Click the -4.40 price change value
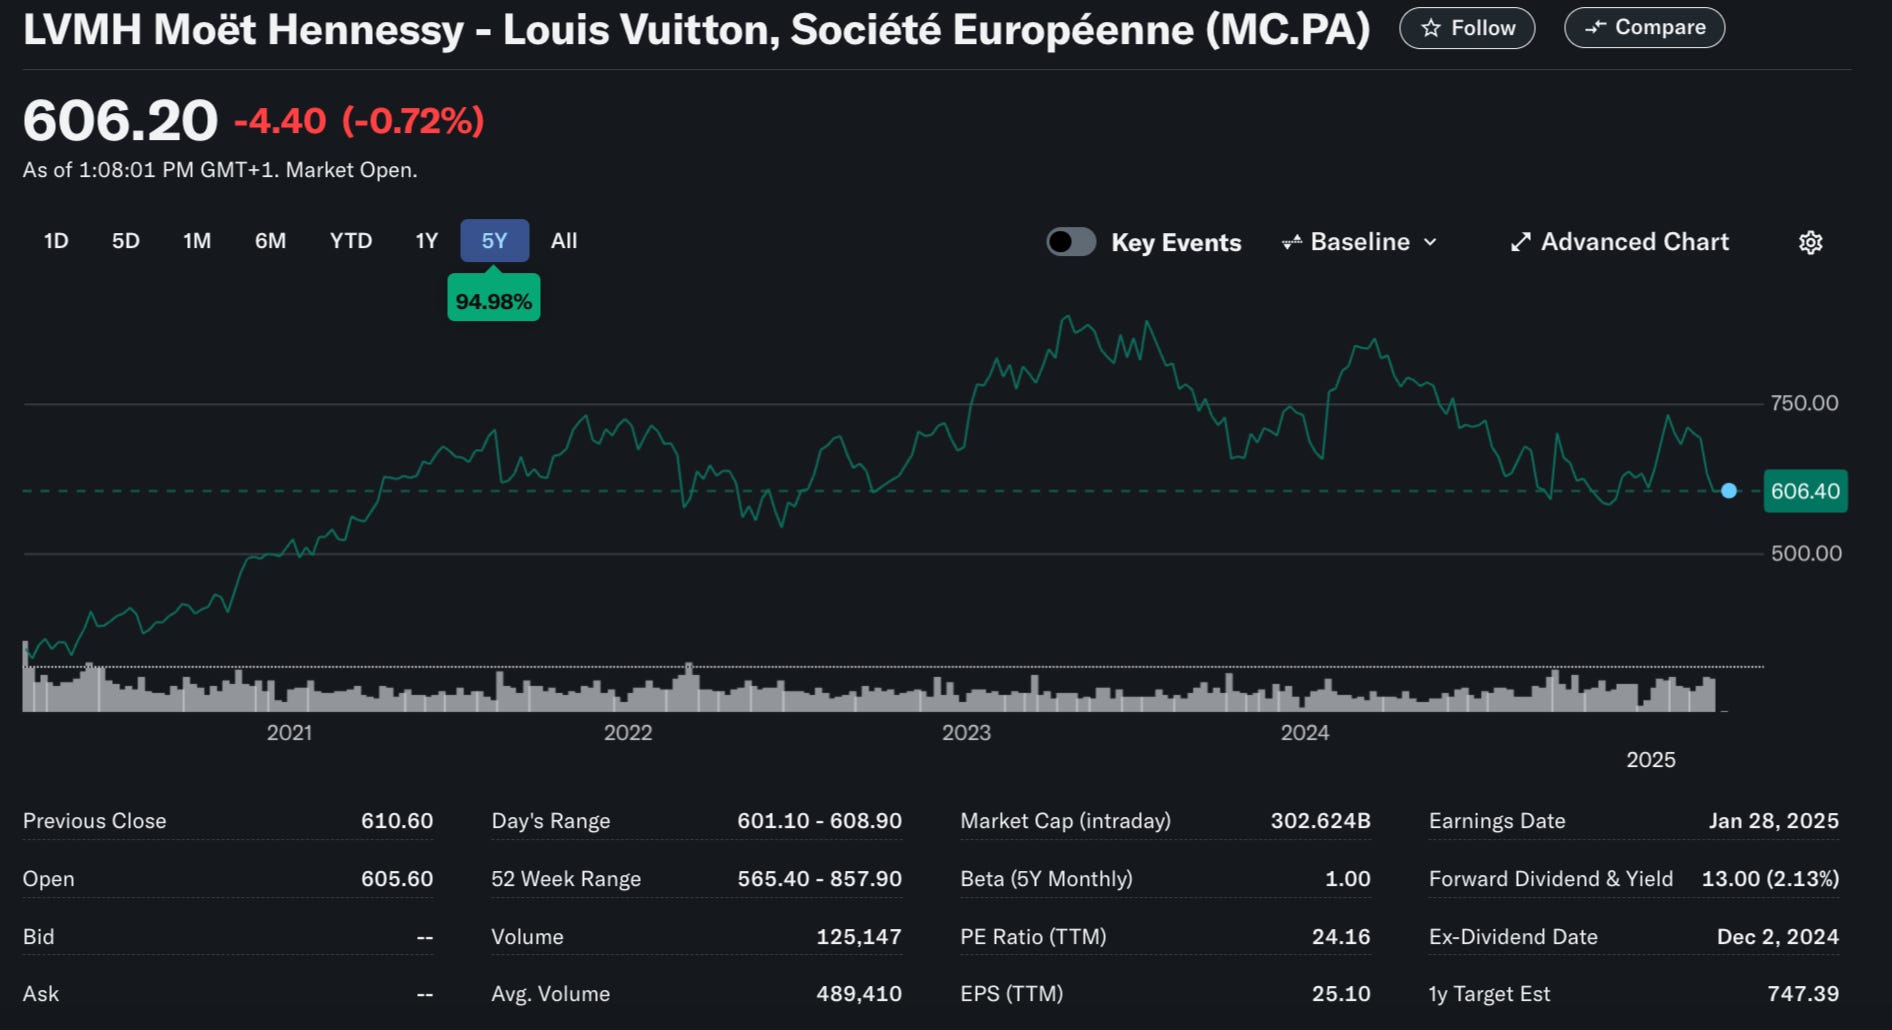Screen dimensions: 1892x1030 (x=280, y=121)
